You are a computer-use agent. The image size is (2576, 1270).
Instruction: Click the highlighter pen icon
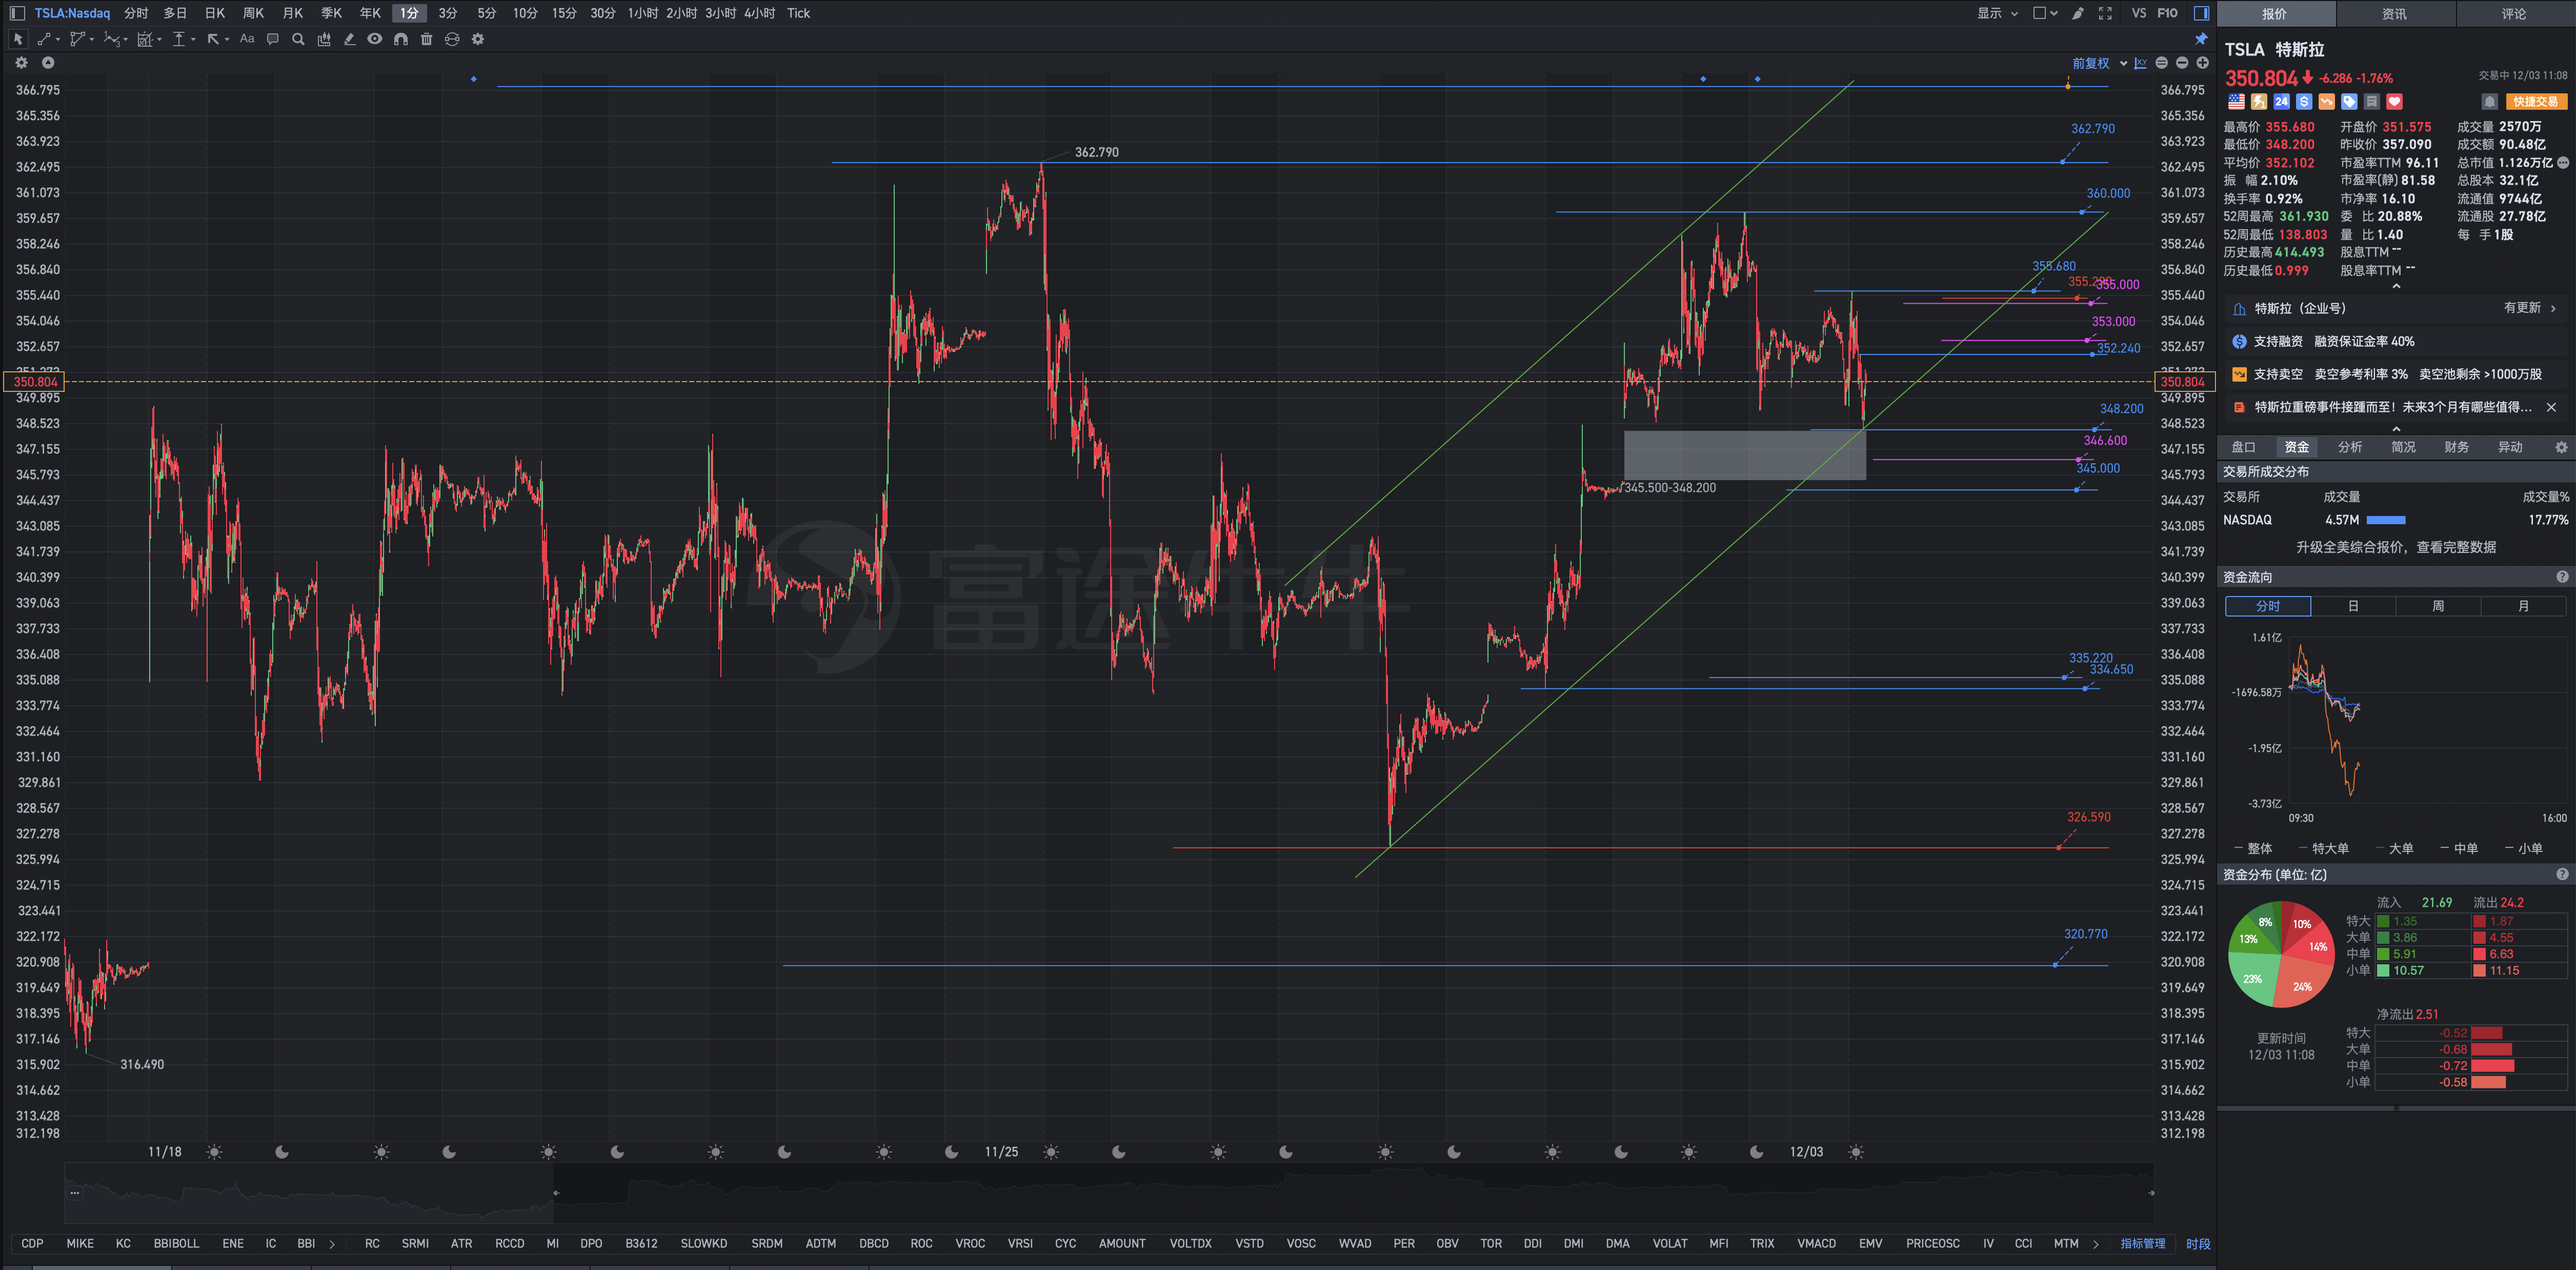pos(349,39)
